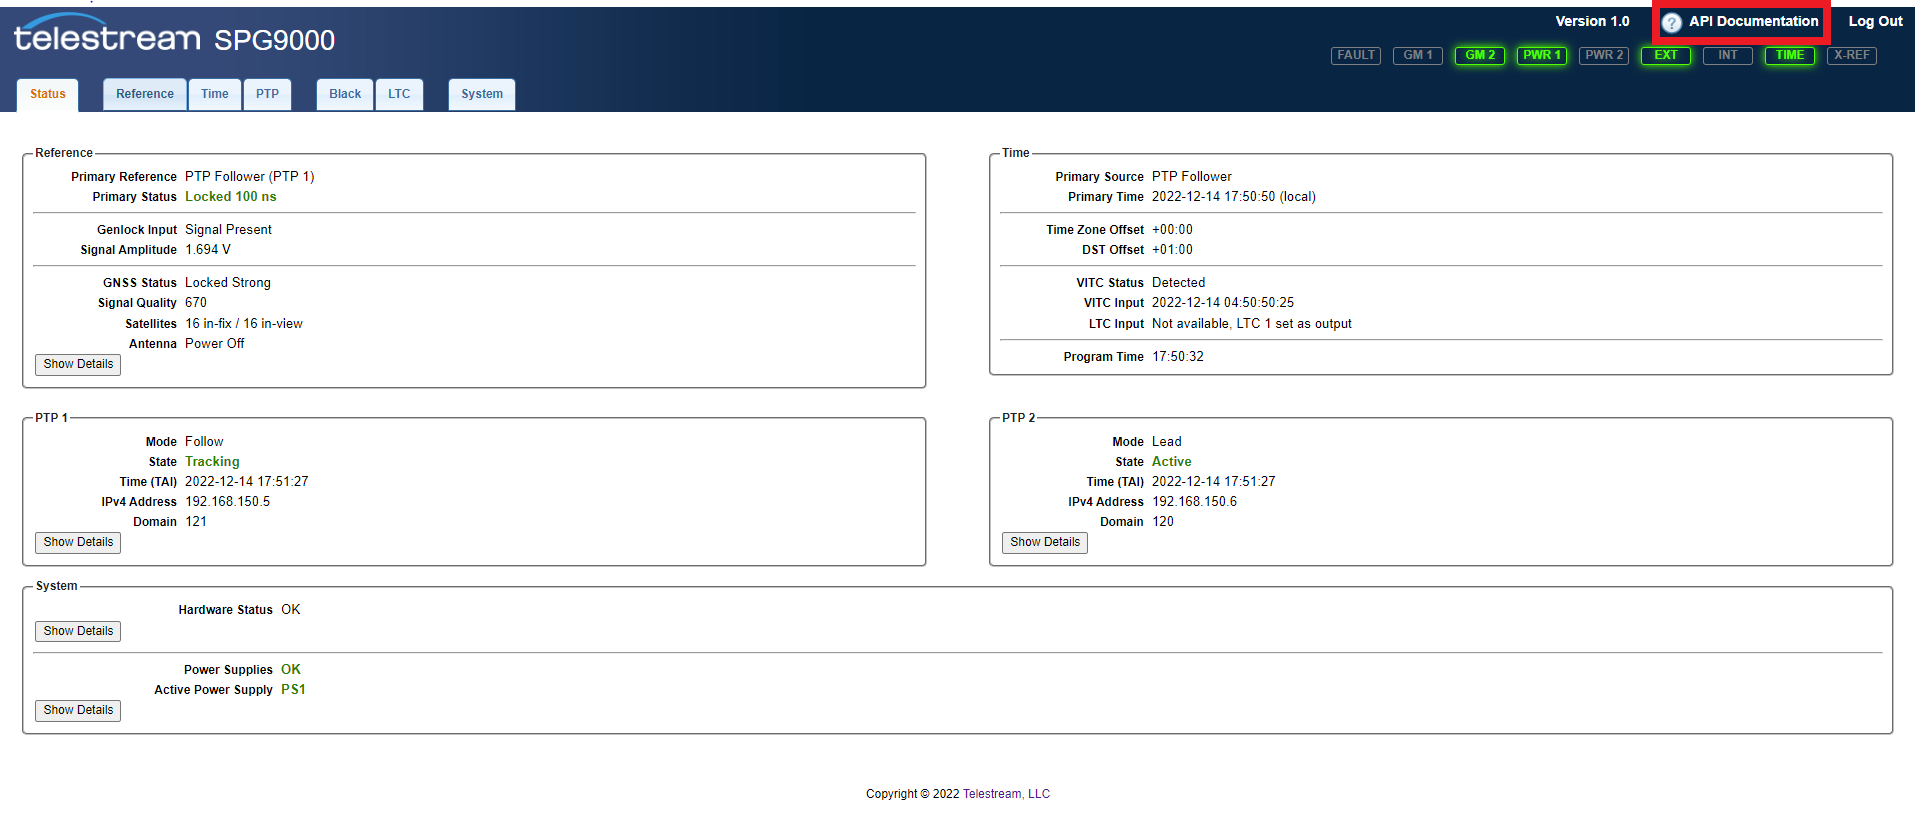
Task: Show Details for PTP 2
Action: [x=1045, y=542]
